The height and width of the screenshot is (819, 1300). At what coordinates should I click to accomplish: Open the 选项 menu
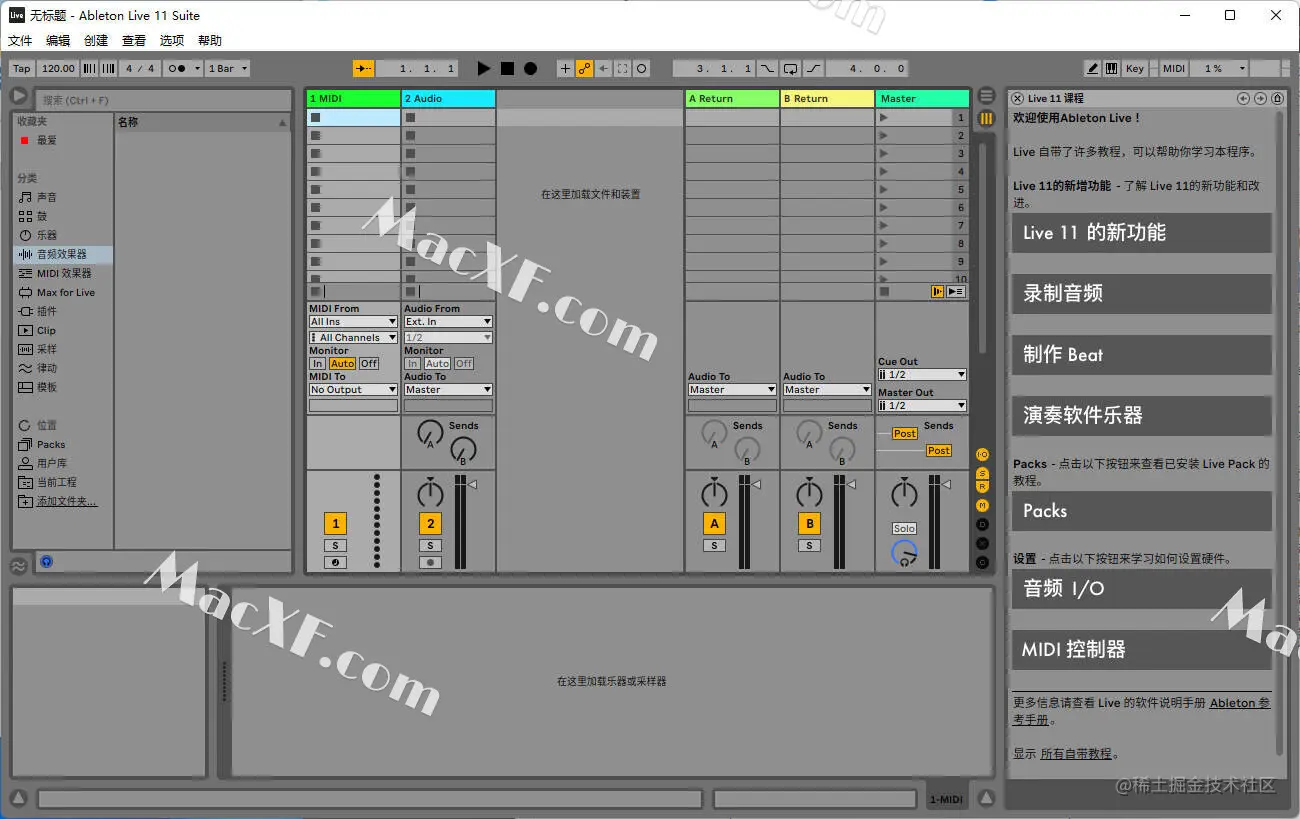coord(172,41)
